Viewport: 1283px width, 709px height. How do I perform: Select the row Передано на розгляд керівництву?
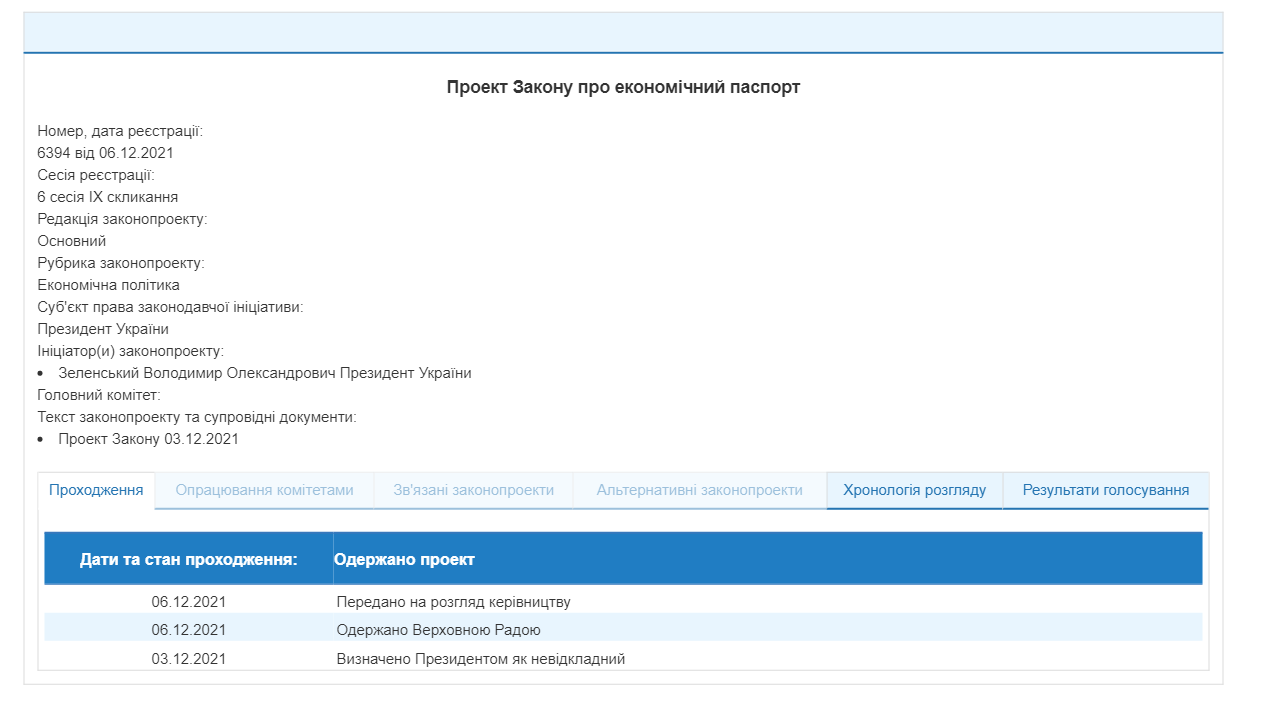pyautogui.click(x=455, y=601)
